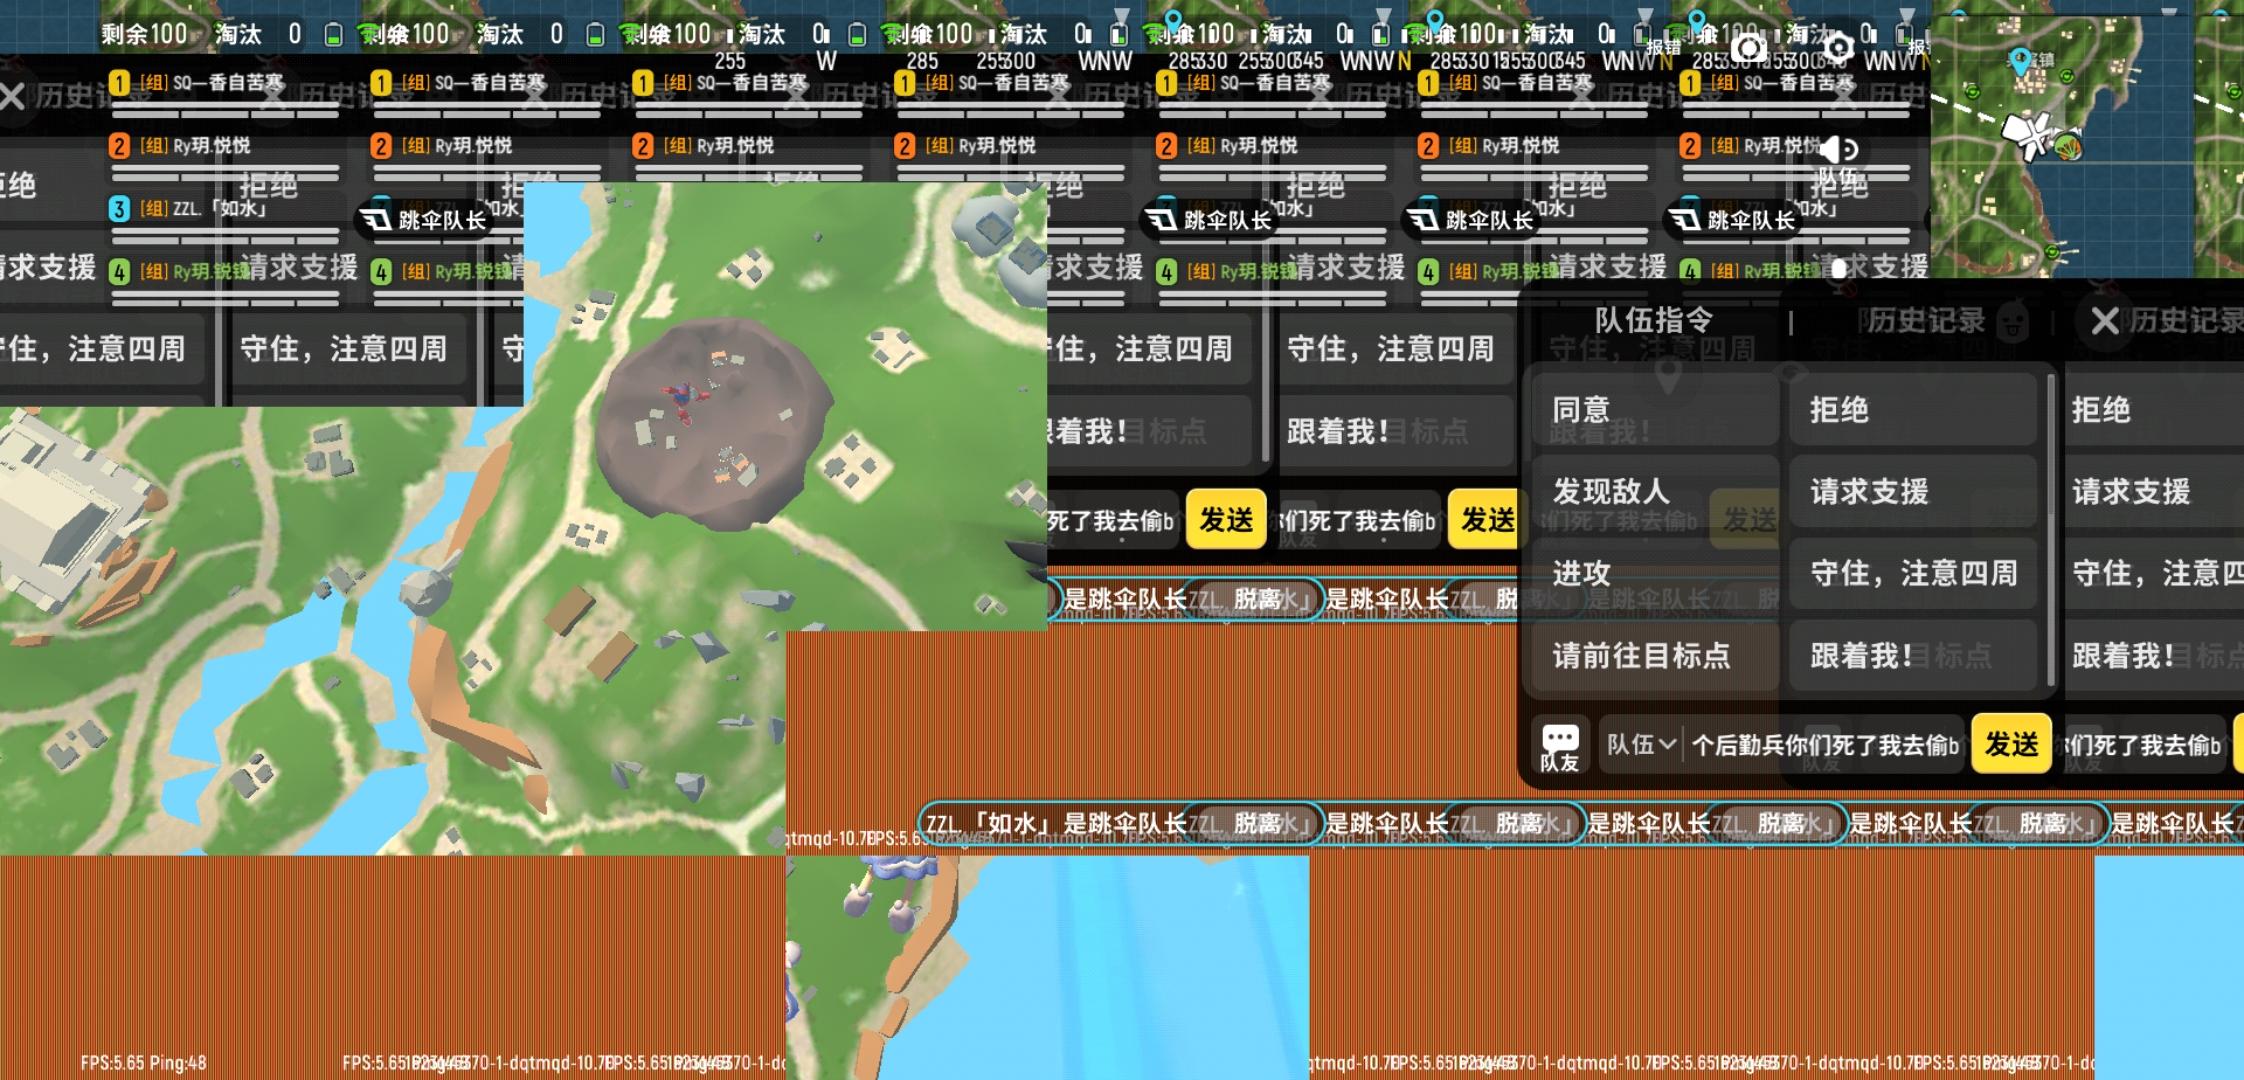Click the command list scrollbar
Image resolution: width=2244 pixels, height=1080 pixels.
tap(2051, 450)
